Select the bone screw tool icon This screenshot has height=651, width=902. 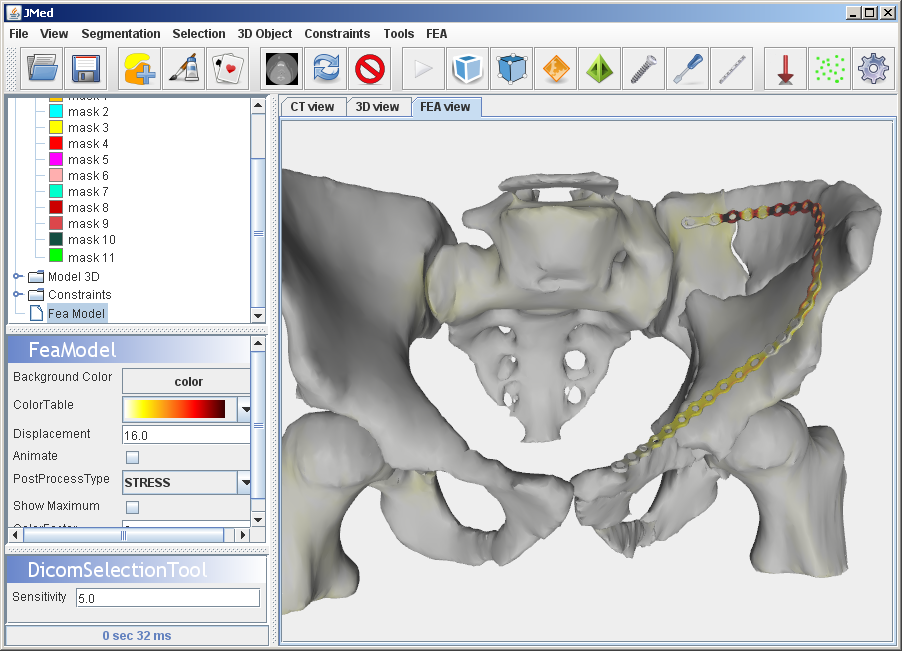coord(643,69)
